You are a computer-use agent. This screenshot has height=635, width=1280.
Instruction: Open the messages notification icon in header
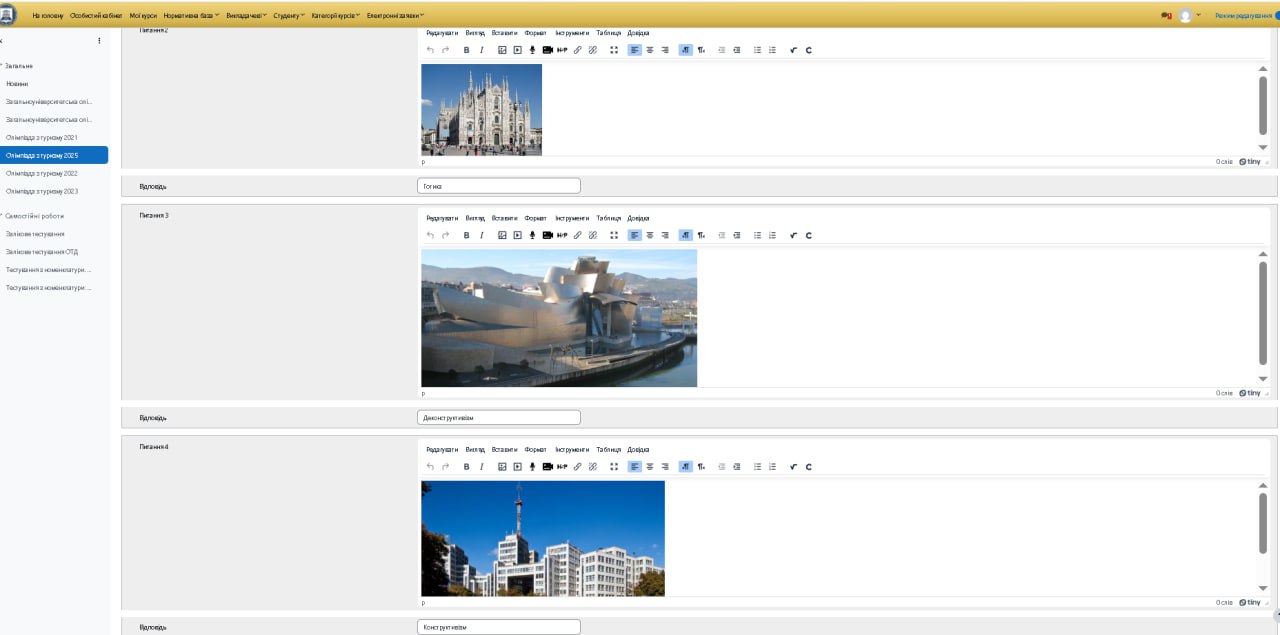1165,16
